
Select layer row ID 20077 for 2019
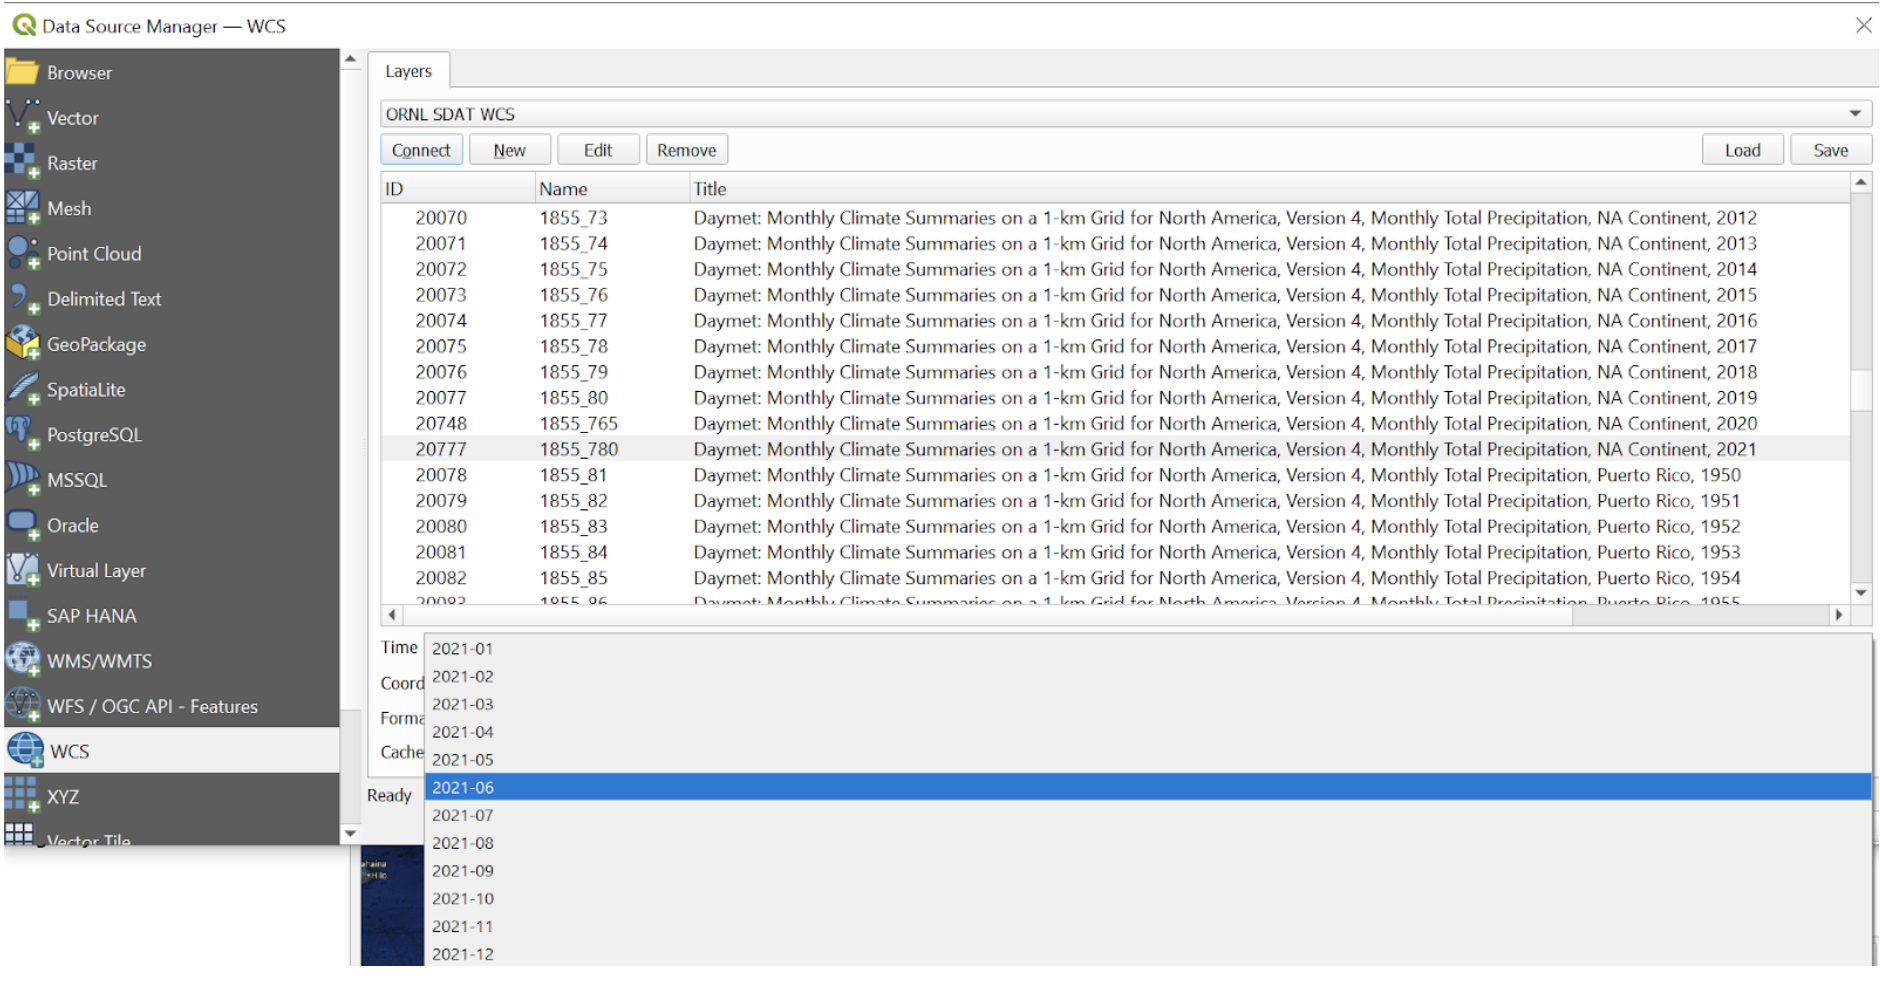click(x=1115, y=397)
